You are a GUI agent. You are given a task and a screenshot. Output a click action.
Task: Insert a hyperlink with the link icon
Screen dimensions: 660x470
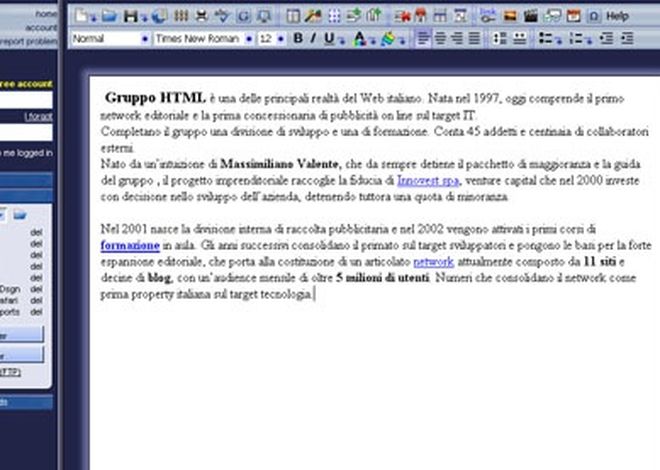click(x=488, y=16)
